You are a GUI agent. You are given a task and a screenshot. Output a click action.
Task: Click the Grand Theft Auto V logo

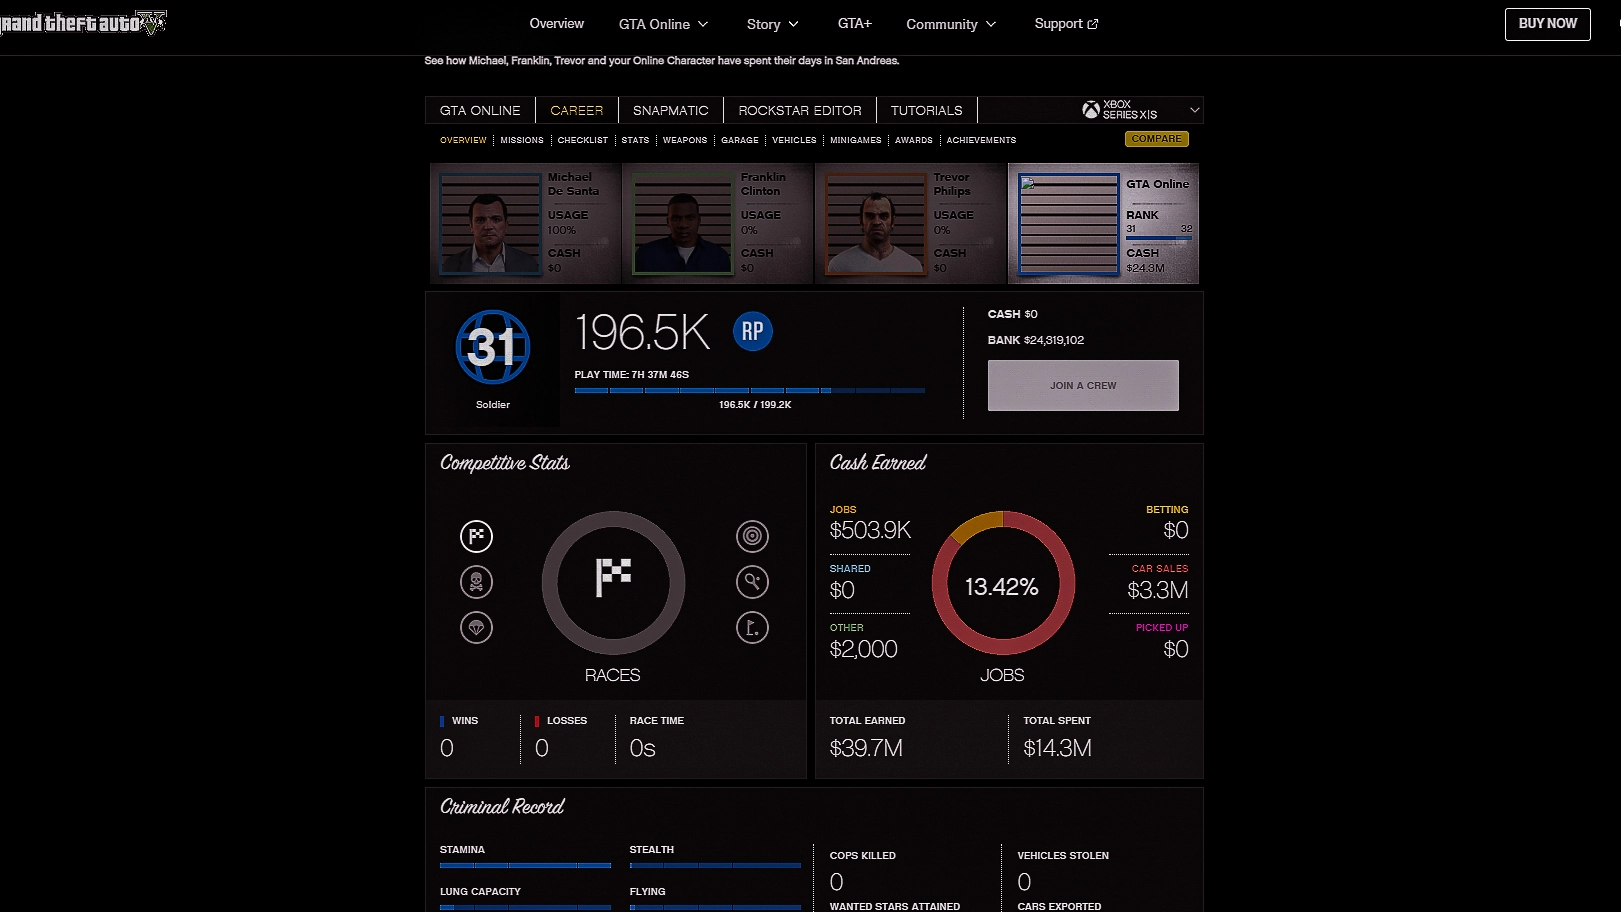83,23
